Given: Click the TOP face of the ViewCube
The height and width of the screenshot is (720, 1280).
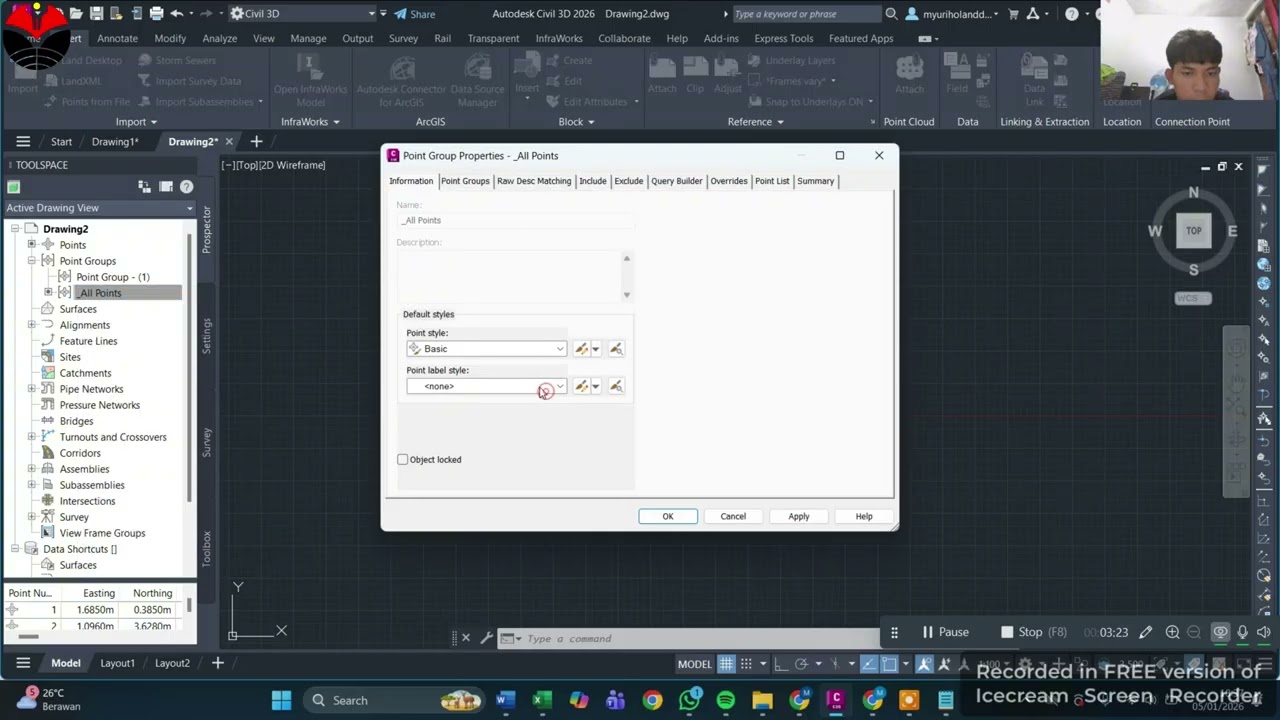Looking at the screenshot, I should pos(1194,231).
